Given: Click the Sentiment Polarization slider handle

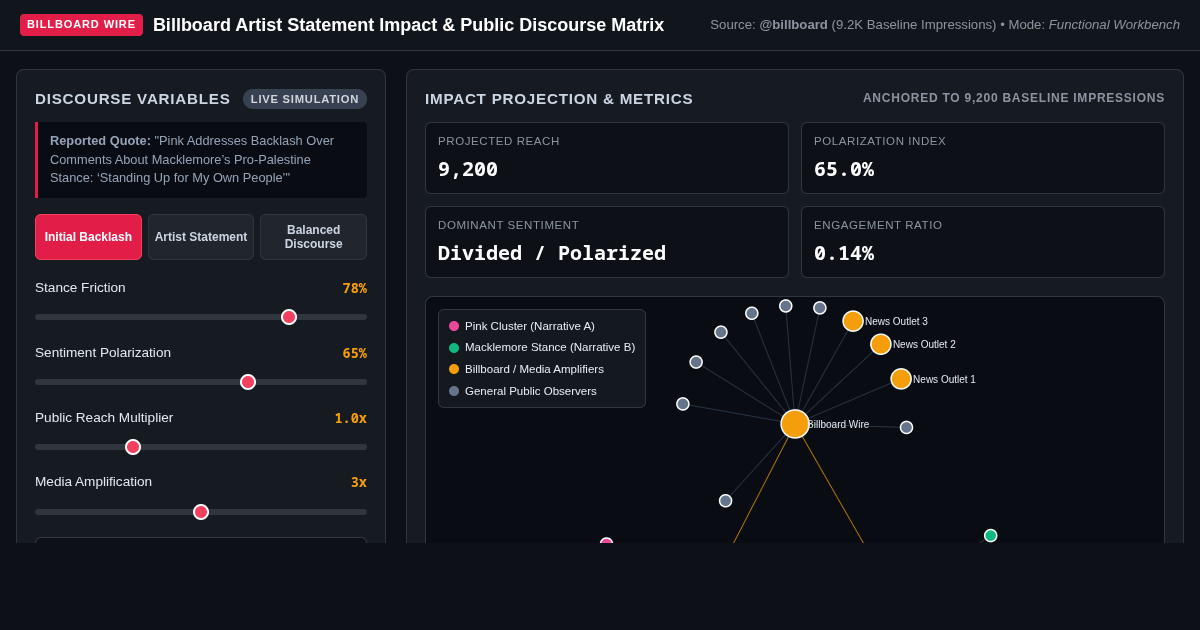Looking at the screenshot, I should (248, 382).
